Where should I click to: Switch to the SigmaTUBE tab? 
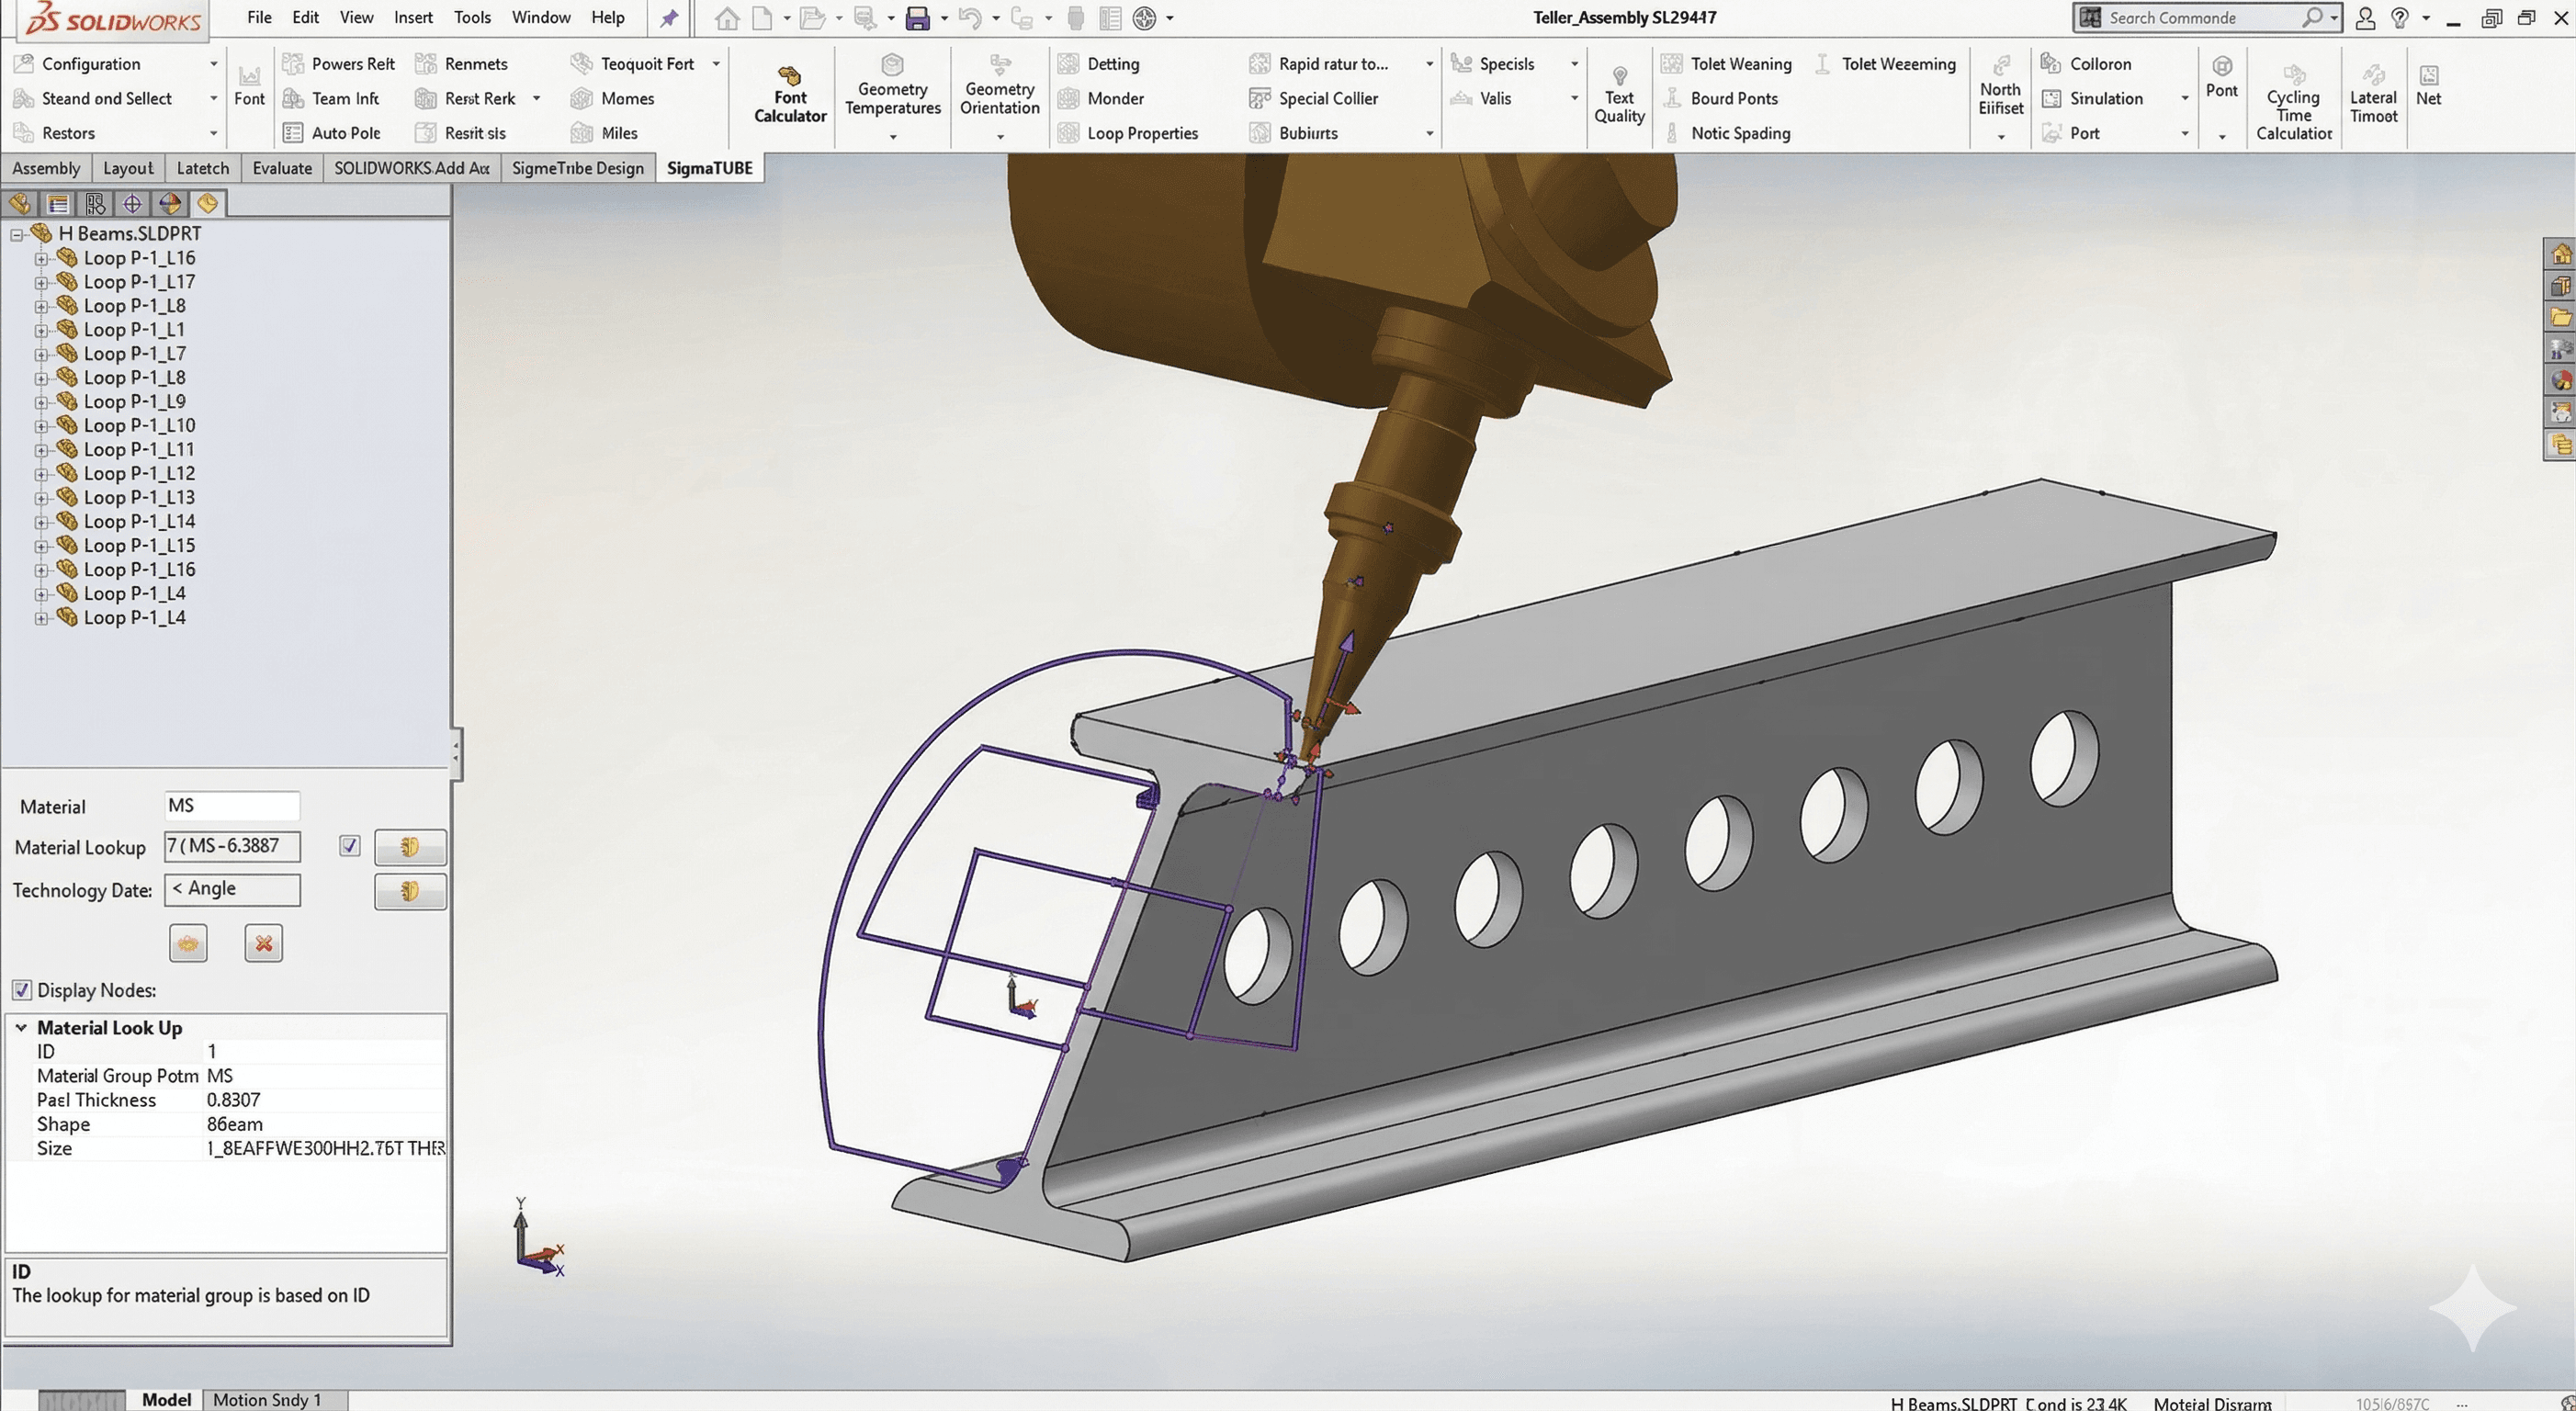click(709, 168)
